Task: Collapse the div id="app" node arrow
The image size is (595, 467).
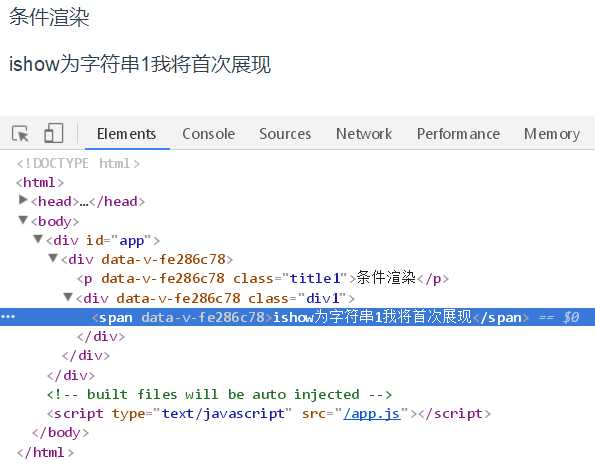Action: [38, 239]
